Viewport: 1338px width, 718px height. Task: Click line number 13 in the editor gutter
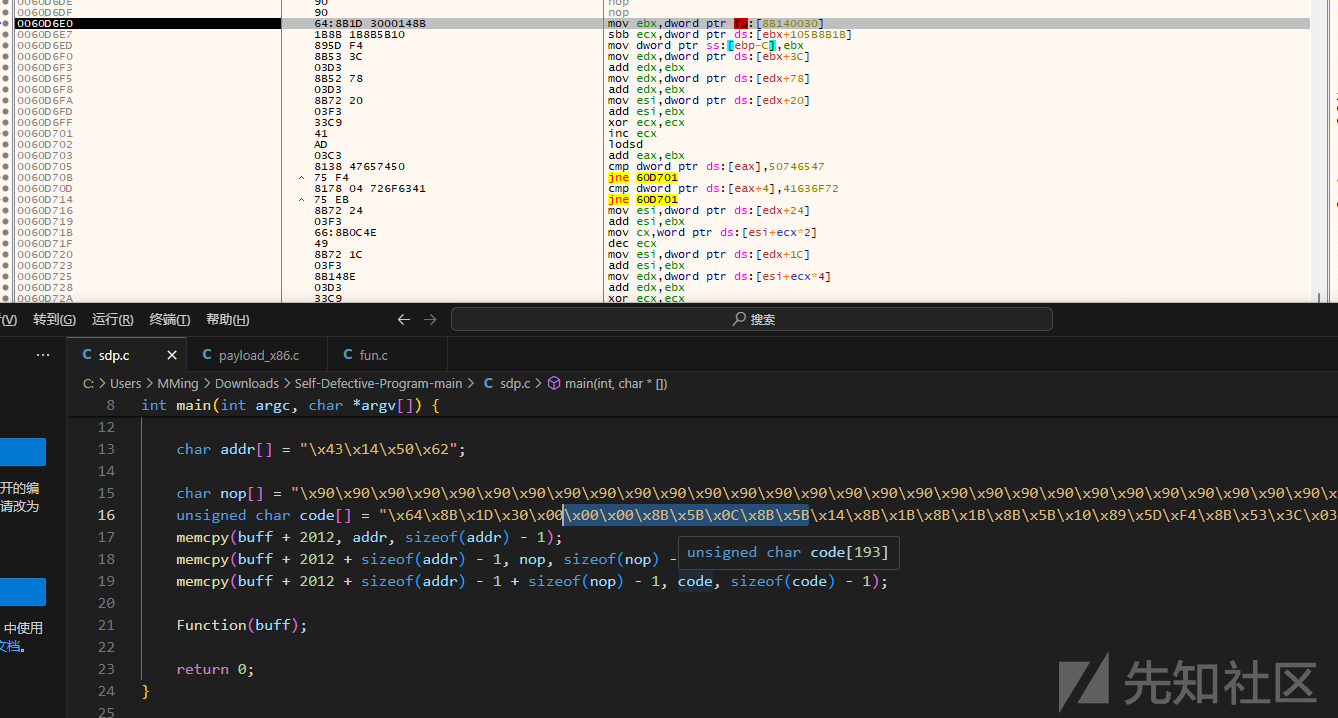(106, 449)
